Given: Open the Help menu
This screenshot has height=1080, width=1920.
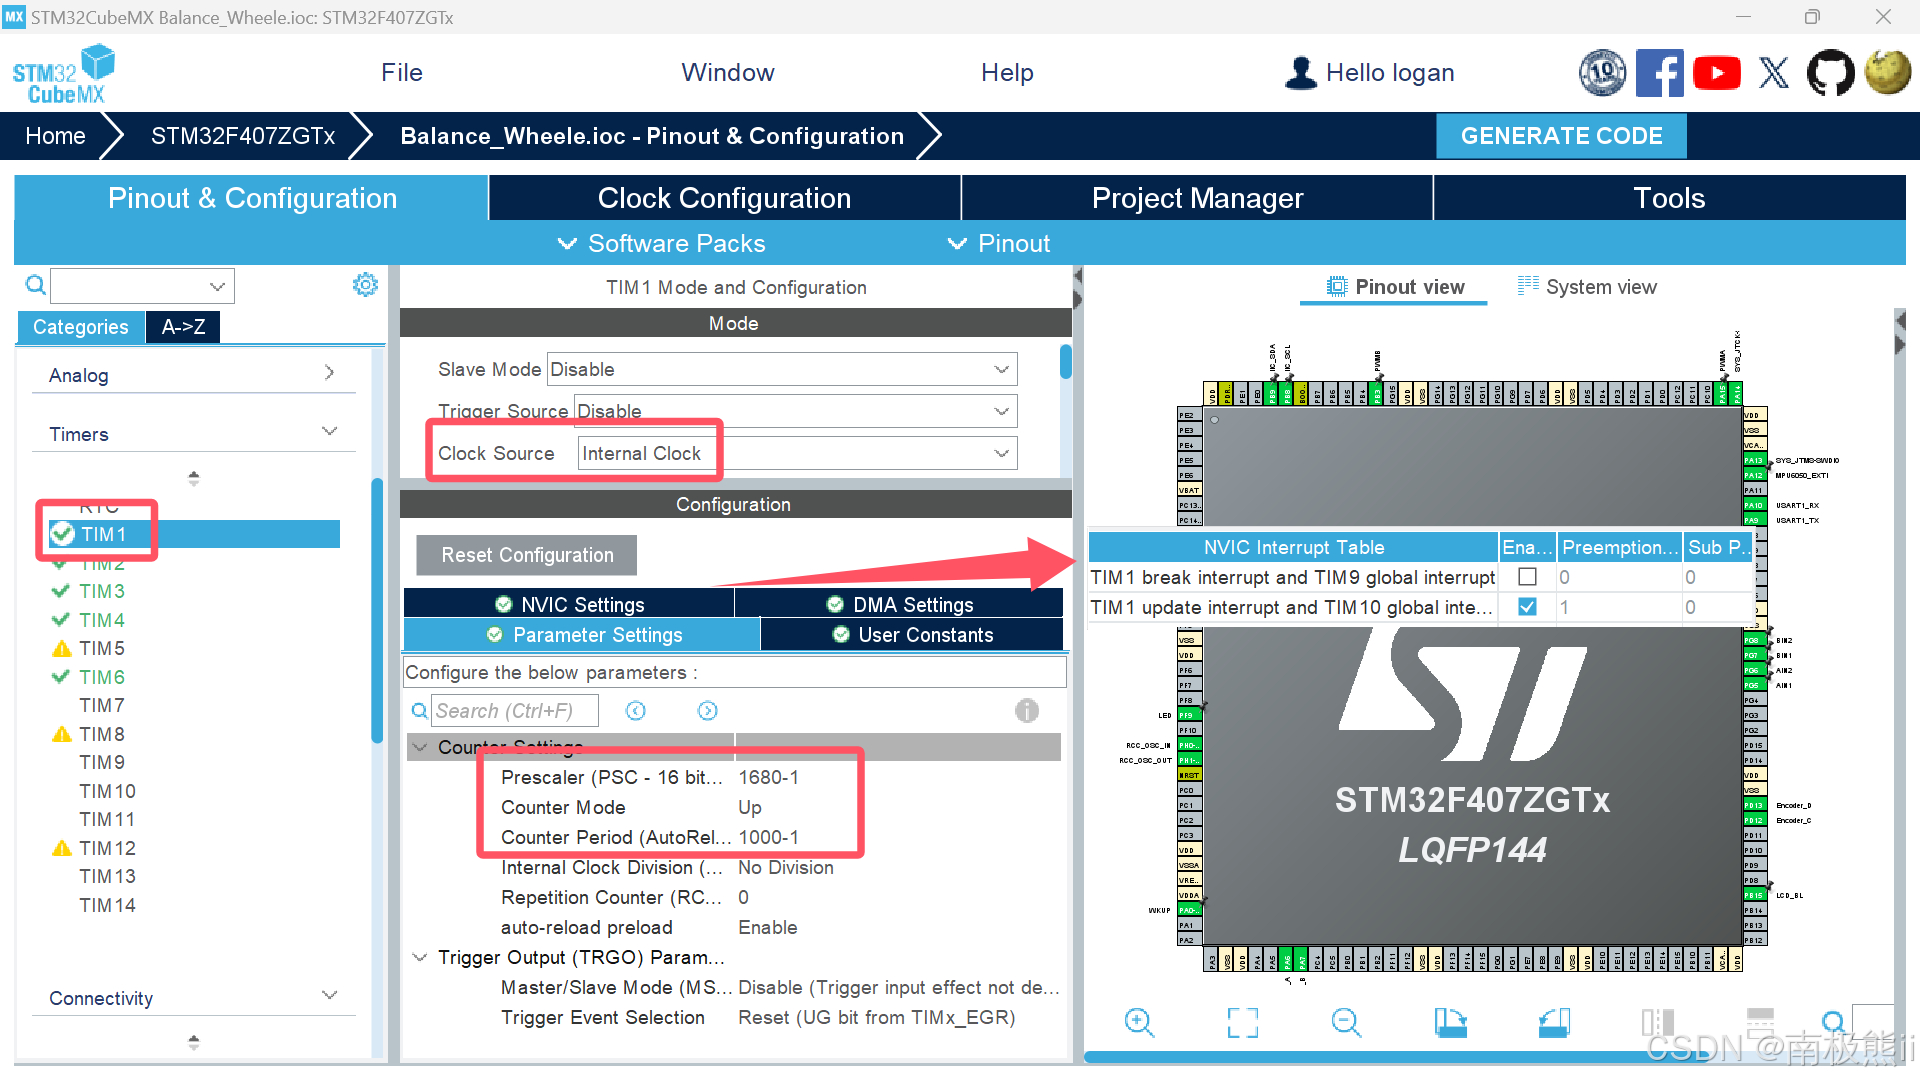Looking at the screenshot, I should [1007, 73].
